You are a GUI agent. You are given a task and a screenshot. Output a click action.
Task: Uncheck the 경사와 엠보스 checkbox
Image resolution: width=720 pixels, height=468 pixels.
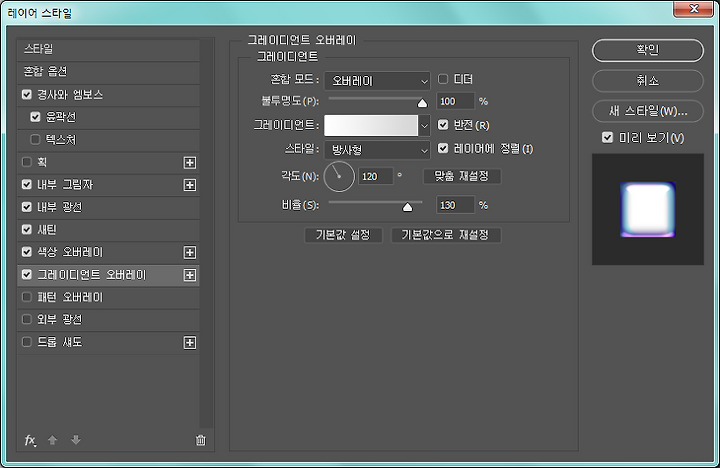[27, 95]
